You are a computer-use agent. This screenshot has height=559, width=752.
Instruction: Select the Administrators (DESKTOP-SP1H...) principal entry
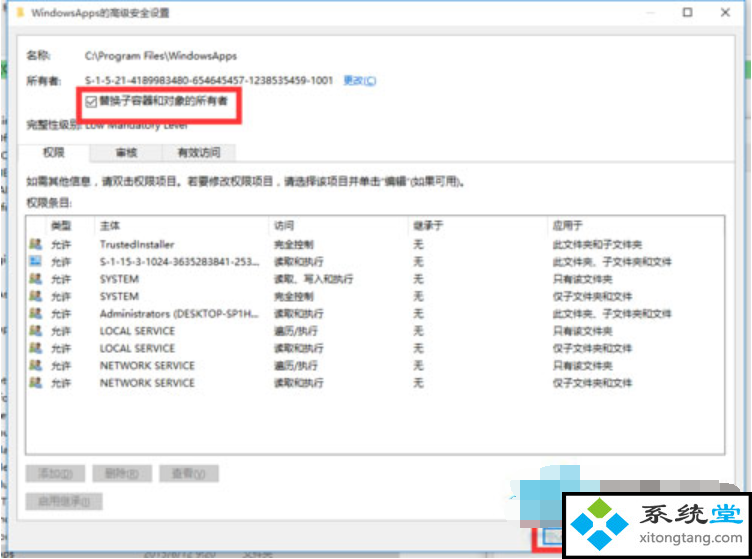(x=179, y=314)
